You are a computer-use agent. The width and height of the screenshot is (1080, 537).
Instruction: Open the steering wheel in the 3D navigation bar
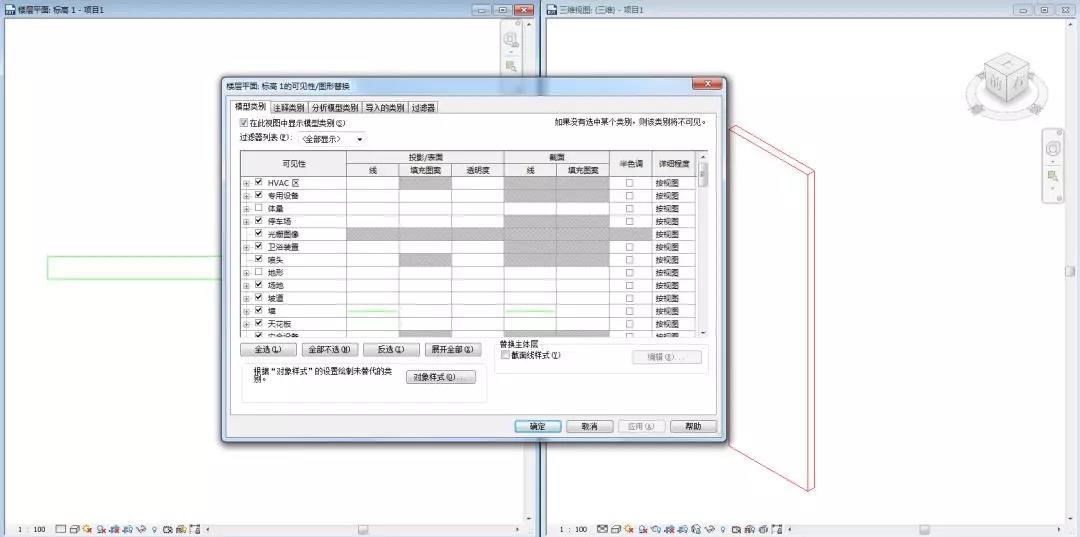point(1052,148)
